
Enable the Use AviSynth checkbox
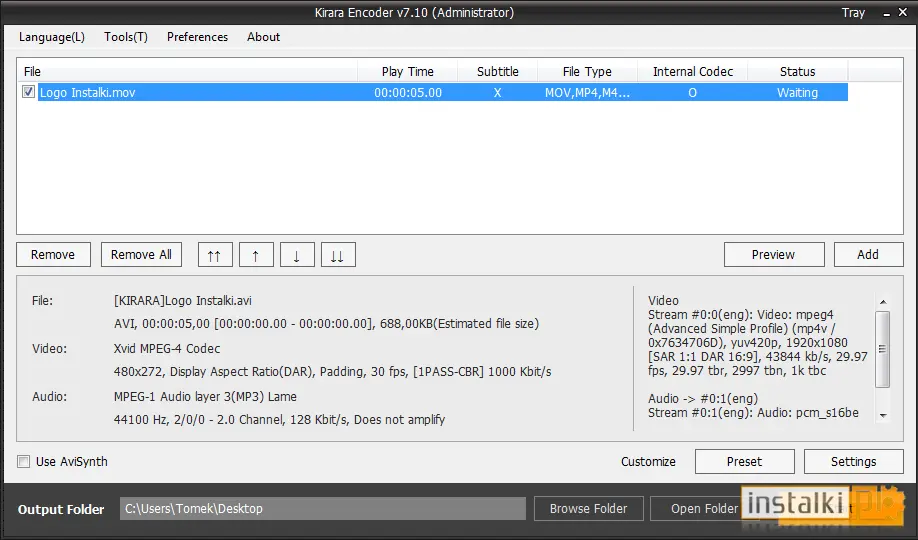point(23,462)
